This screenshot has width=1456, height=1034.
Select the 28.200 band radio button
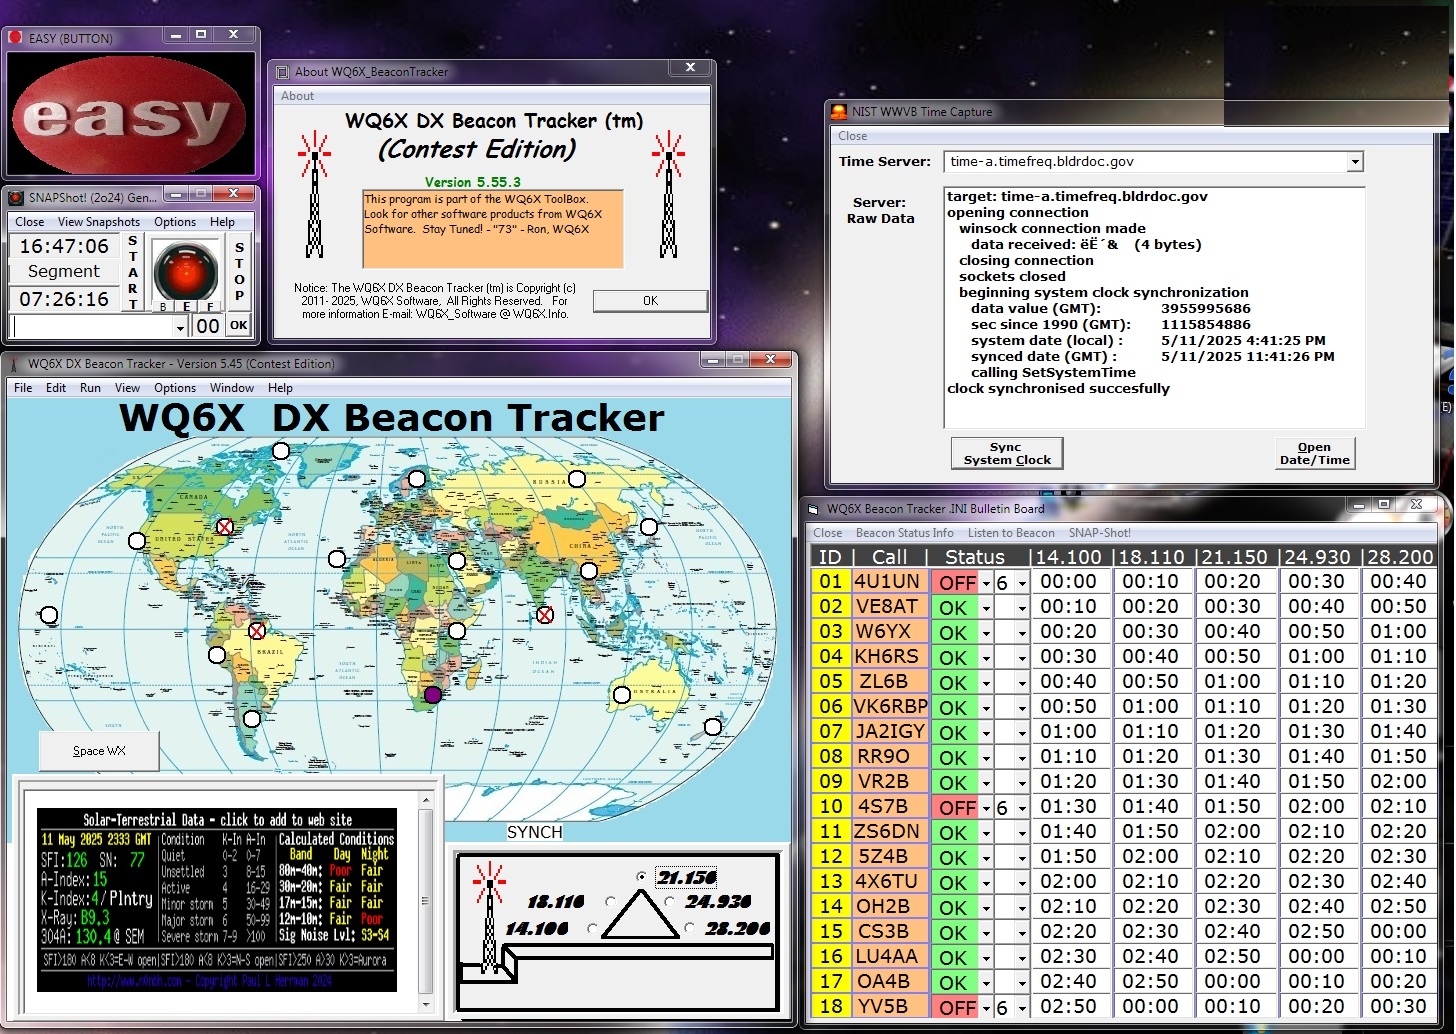[x=689, y=929]
